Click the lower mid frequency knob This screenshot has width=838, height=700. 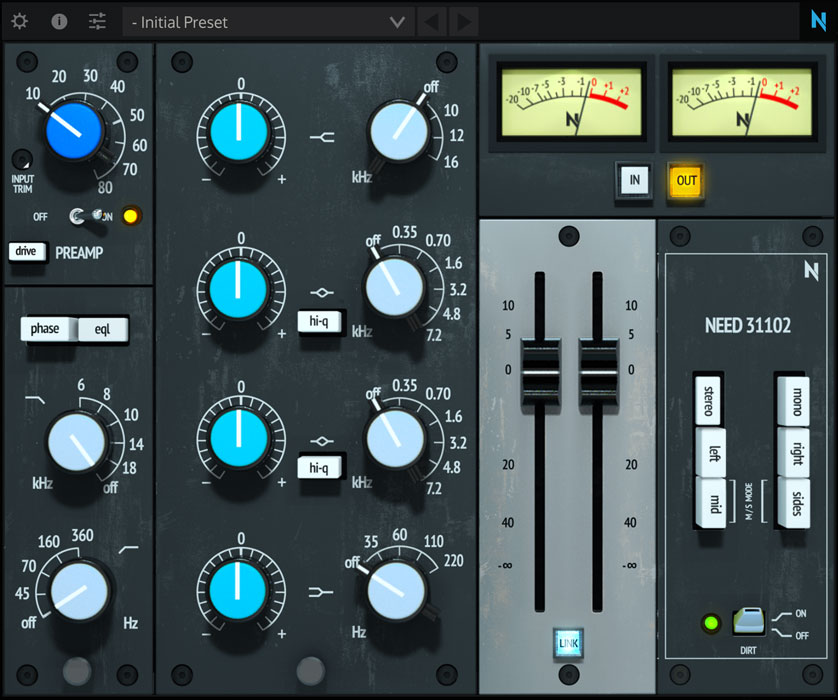(x=394, y=439)
